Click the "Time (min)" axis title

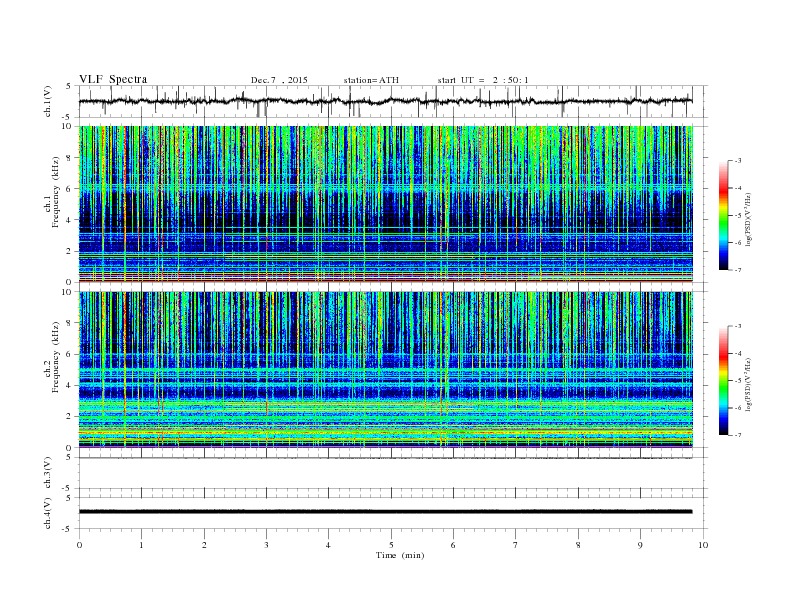point(400,555)
